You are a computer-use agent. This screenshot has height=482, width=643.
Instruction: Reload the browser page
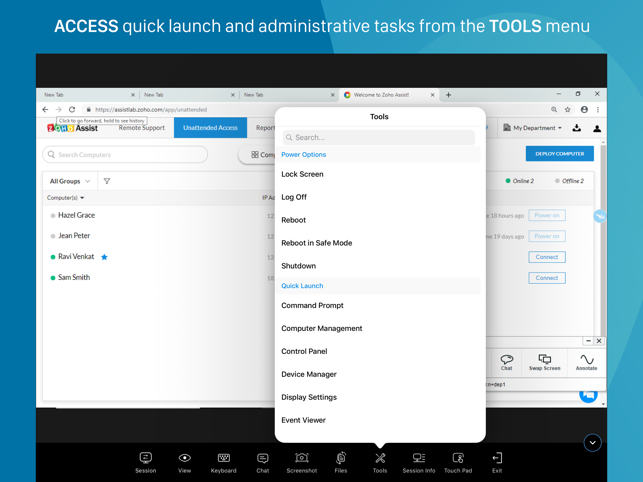point(72,110)
